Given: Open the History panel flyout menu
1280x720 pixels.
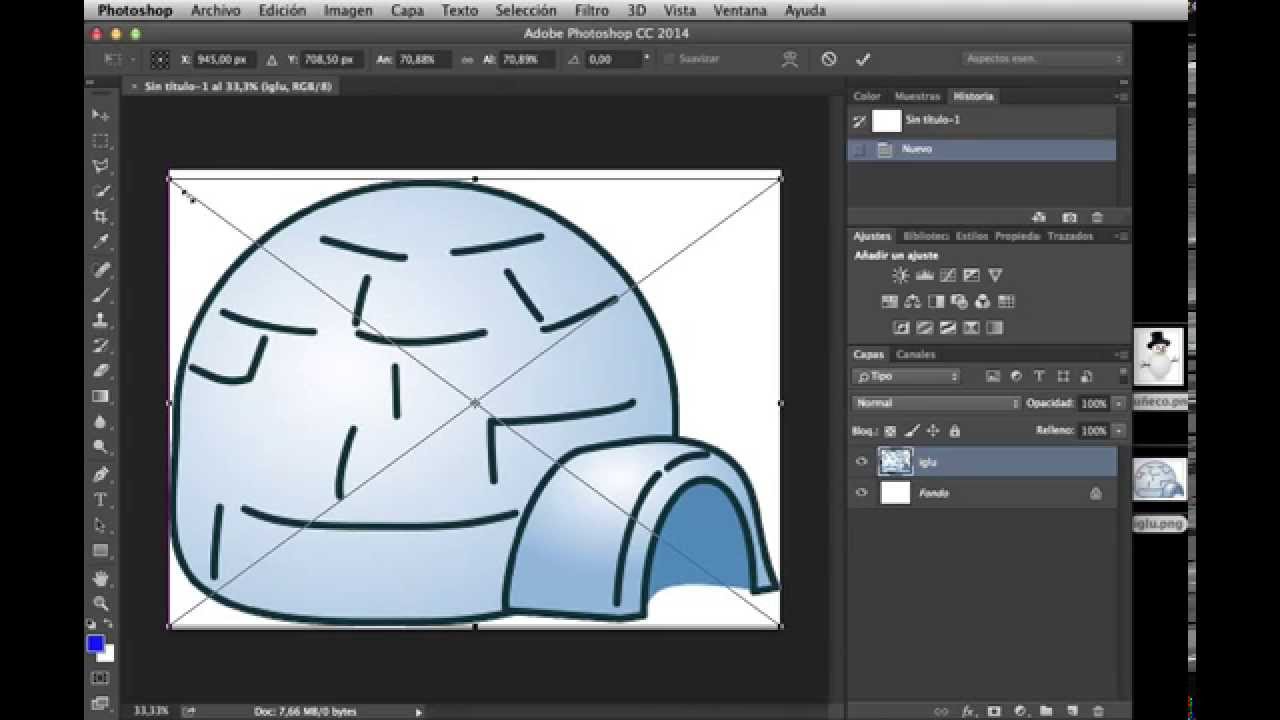Looking at the screenshot, I should click(x=1123, y=97).
